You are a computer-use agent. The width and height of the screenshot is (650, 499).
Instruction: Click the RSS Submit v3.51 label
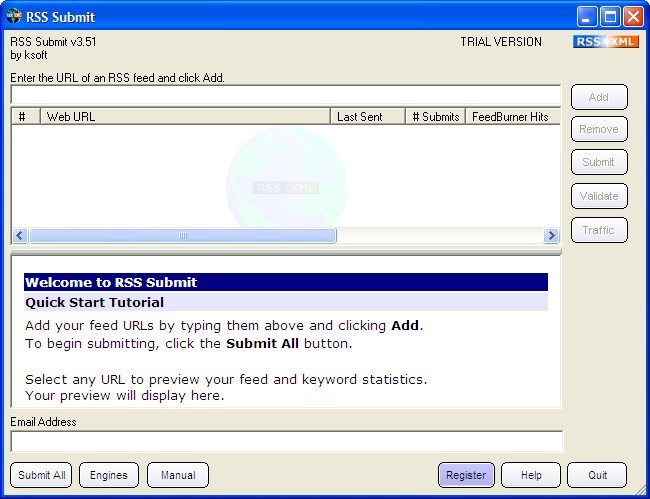pyautogui.click(x=53, y=41)
